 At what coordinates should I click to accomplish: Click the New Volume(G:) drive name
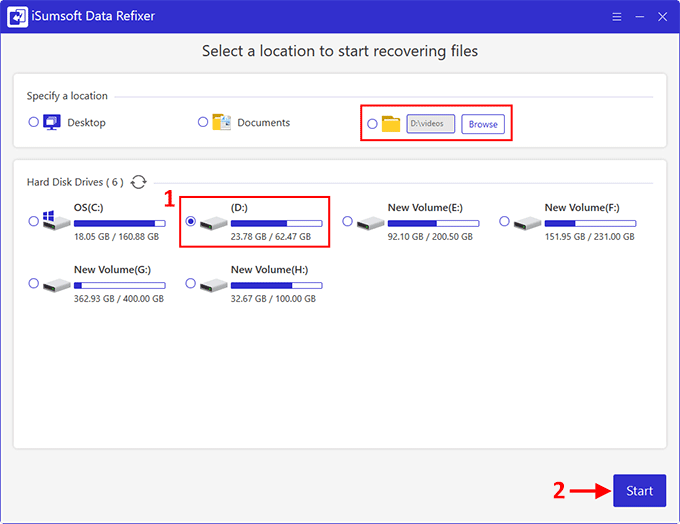click(112, 270)
